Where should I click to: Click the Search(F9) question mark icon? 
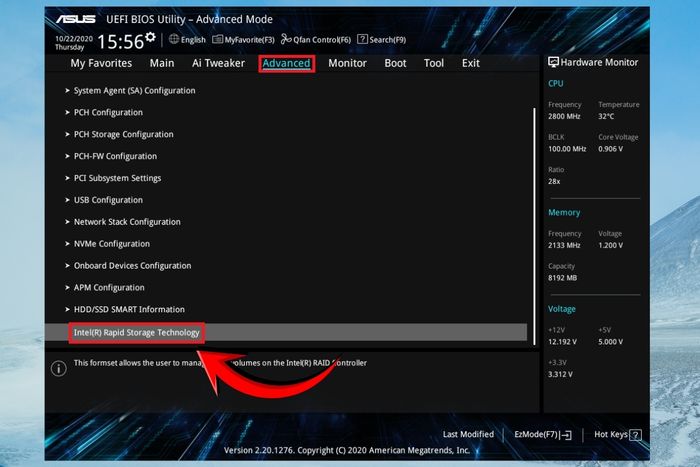click(x=362, y=39)
